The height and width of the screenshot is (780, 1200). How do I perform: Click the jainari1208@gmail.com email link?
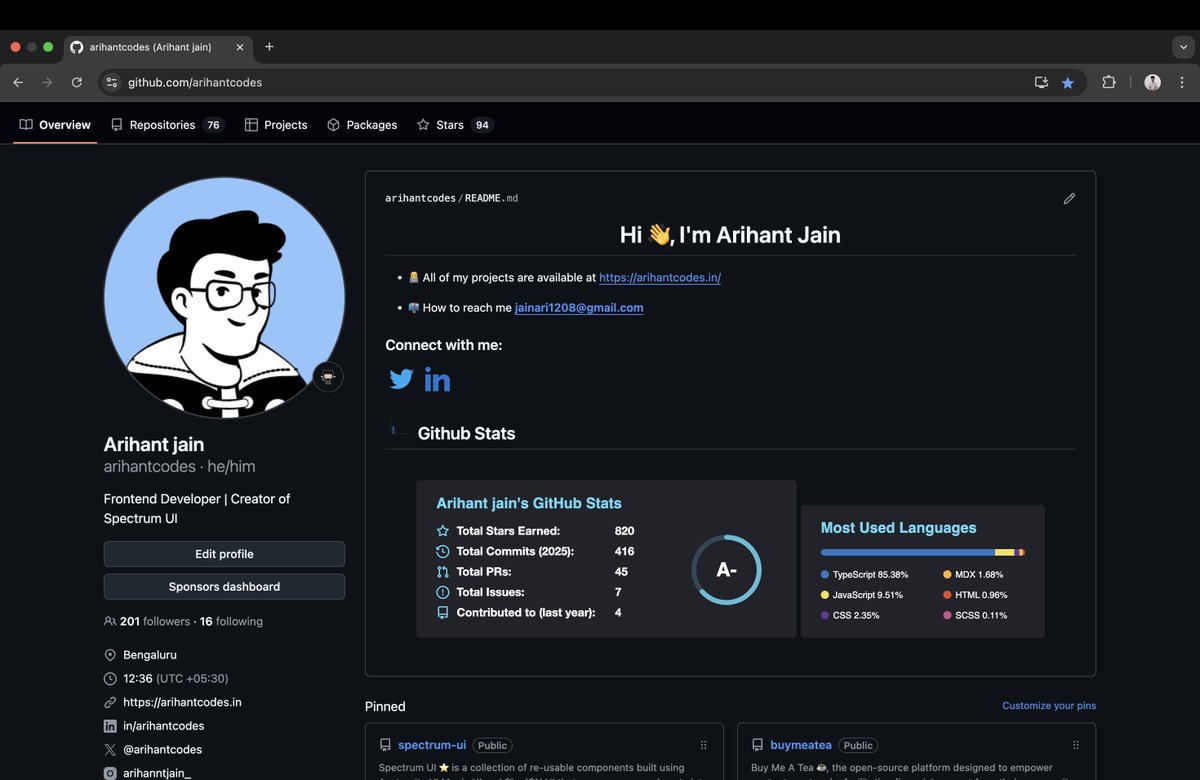point(579,308)
